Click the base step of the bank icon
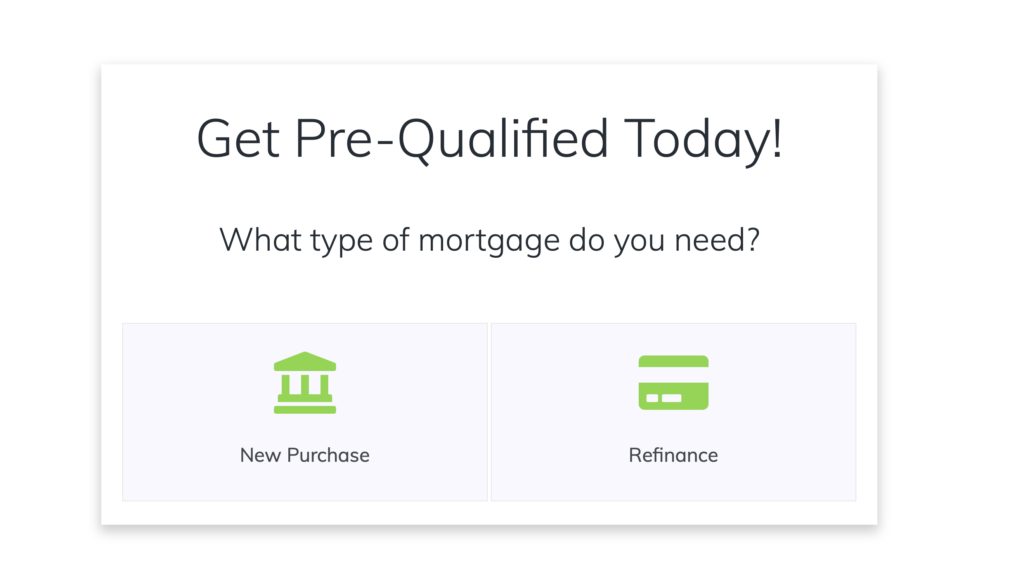The height and width of the screenshot is (586, 1024). [304, 410]
